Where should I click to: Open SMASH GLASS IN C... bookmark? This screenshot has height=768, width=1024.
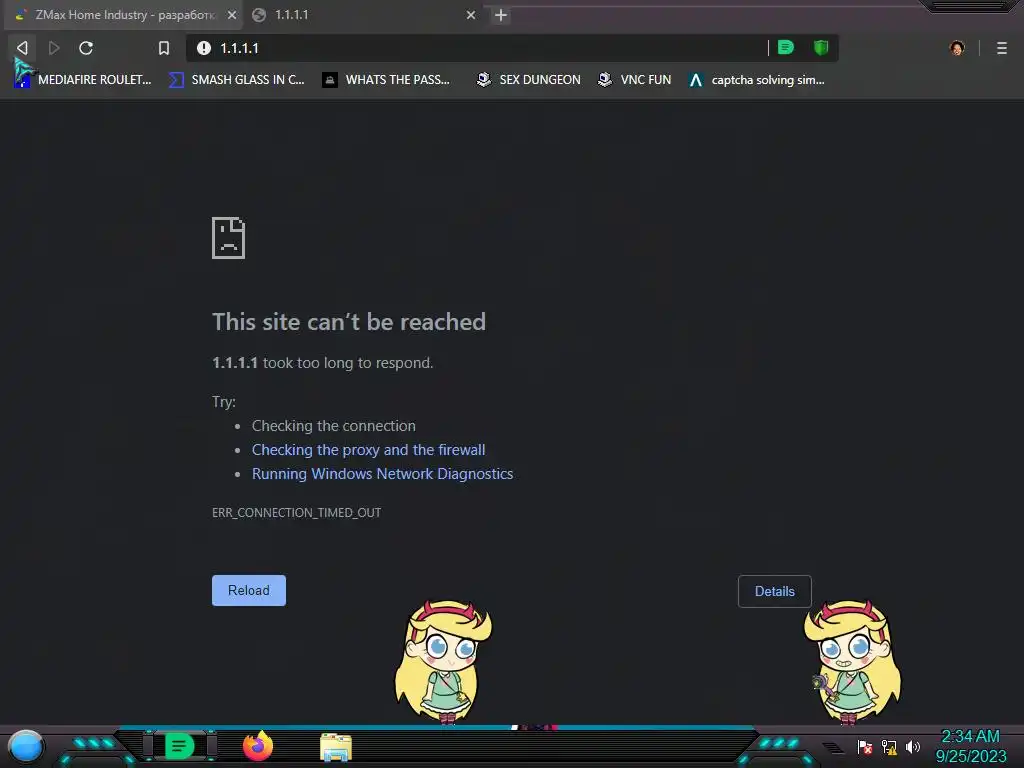pyautogui.click(x=236, y=80)
